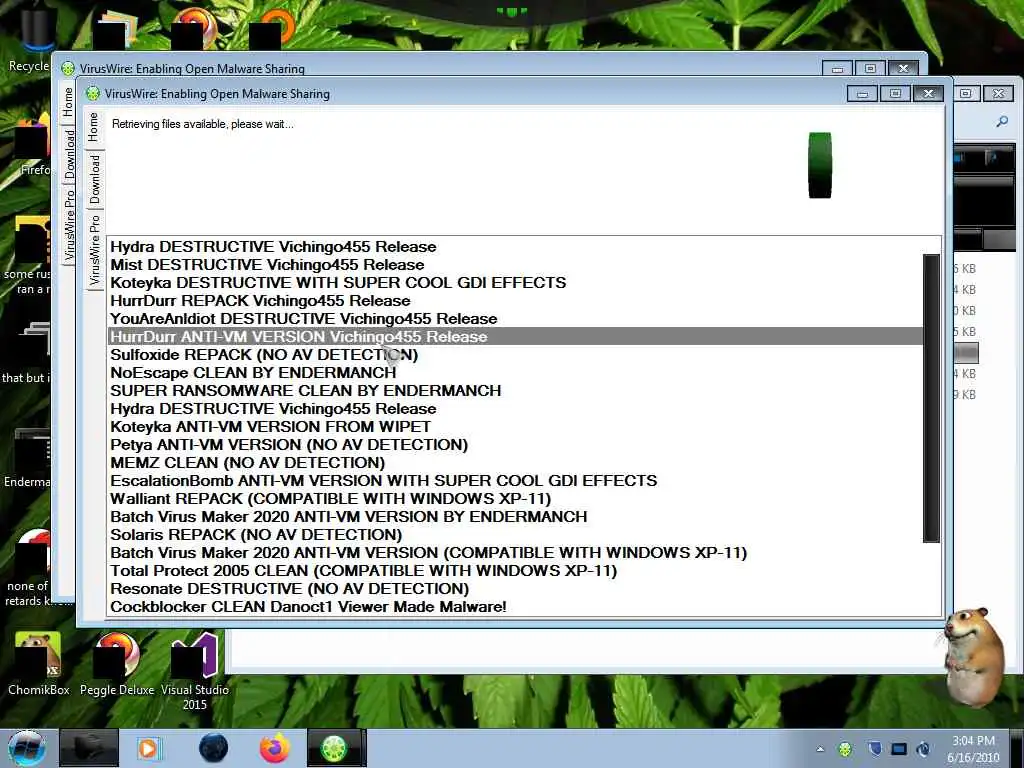
Task: Switch to the Download tab in front window
Action: [95, 179]
